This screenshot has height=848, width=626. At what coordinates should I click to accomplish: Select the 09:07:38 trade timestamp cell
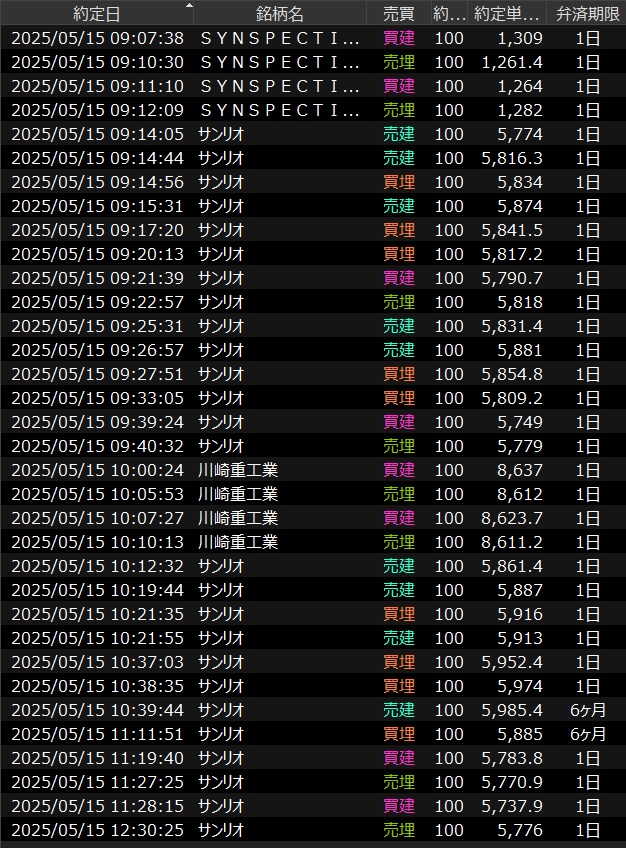tap(97, 38)
